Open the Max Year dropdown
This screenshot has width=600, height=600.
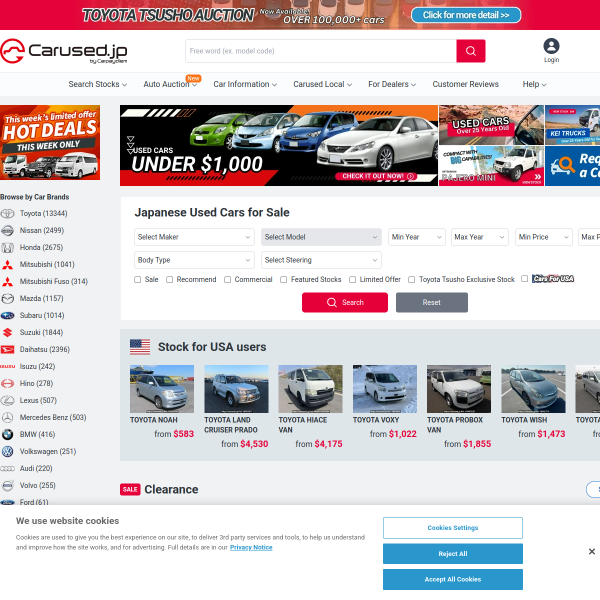tap(480, 237)
